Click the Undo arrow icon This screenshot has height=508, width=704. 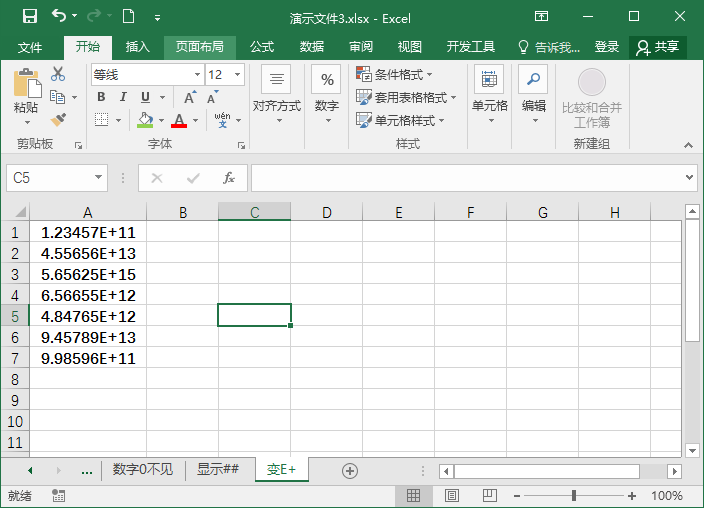[x=59, y=16]
